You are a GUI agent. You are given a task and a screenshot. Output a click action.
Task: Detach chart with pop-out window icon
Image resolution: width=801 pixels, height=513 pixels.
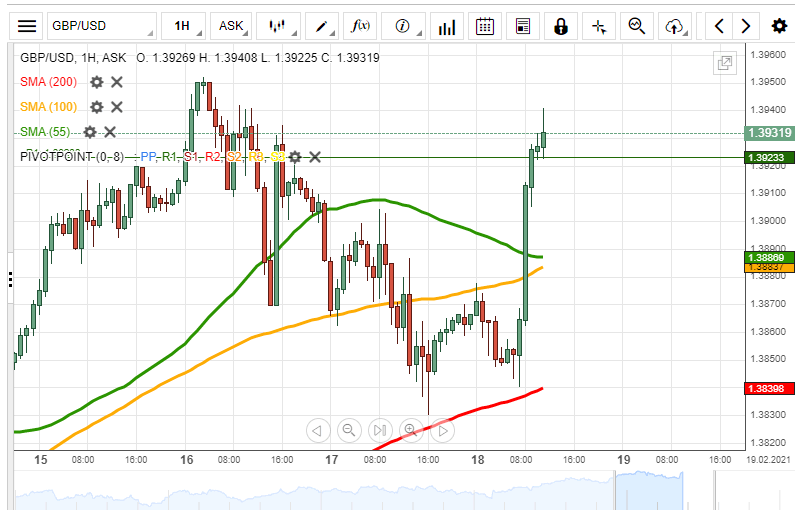point(724,63)
